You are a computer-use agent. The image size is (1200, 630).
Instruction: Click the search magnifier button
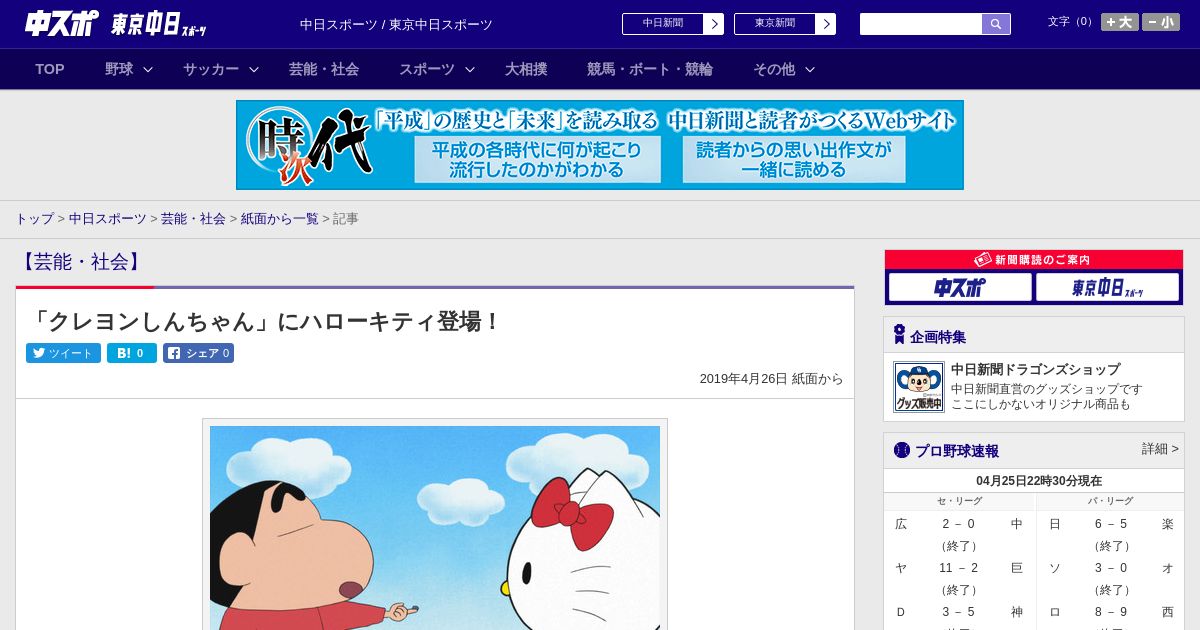(996, 24)
